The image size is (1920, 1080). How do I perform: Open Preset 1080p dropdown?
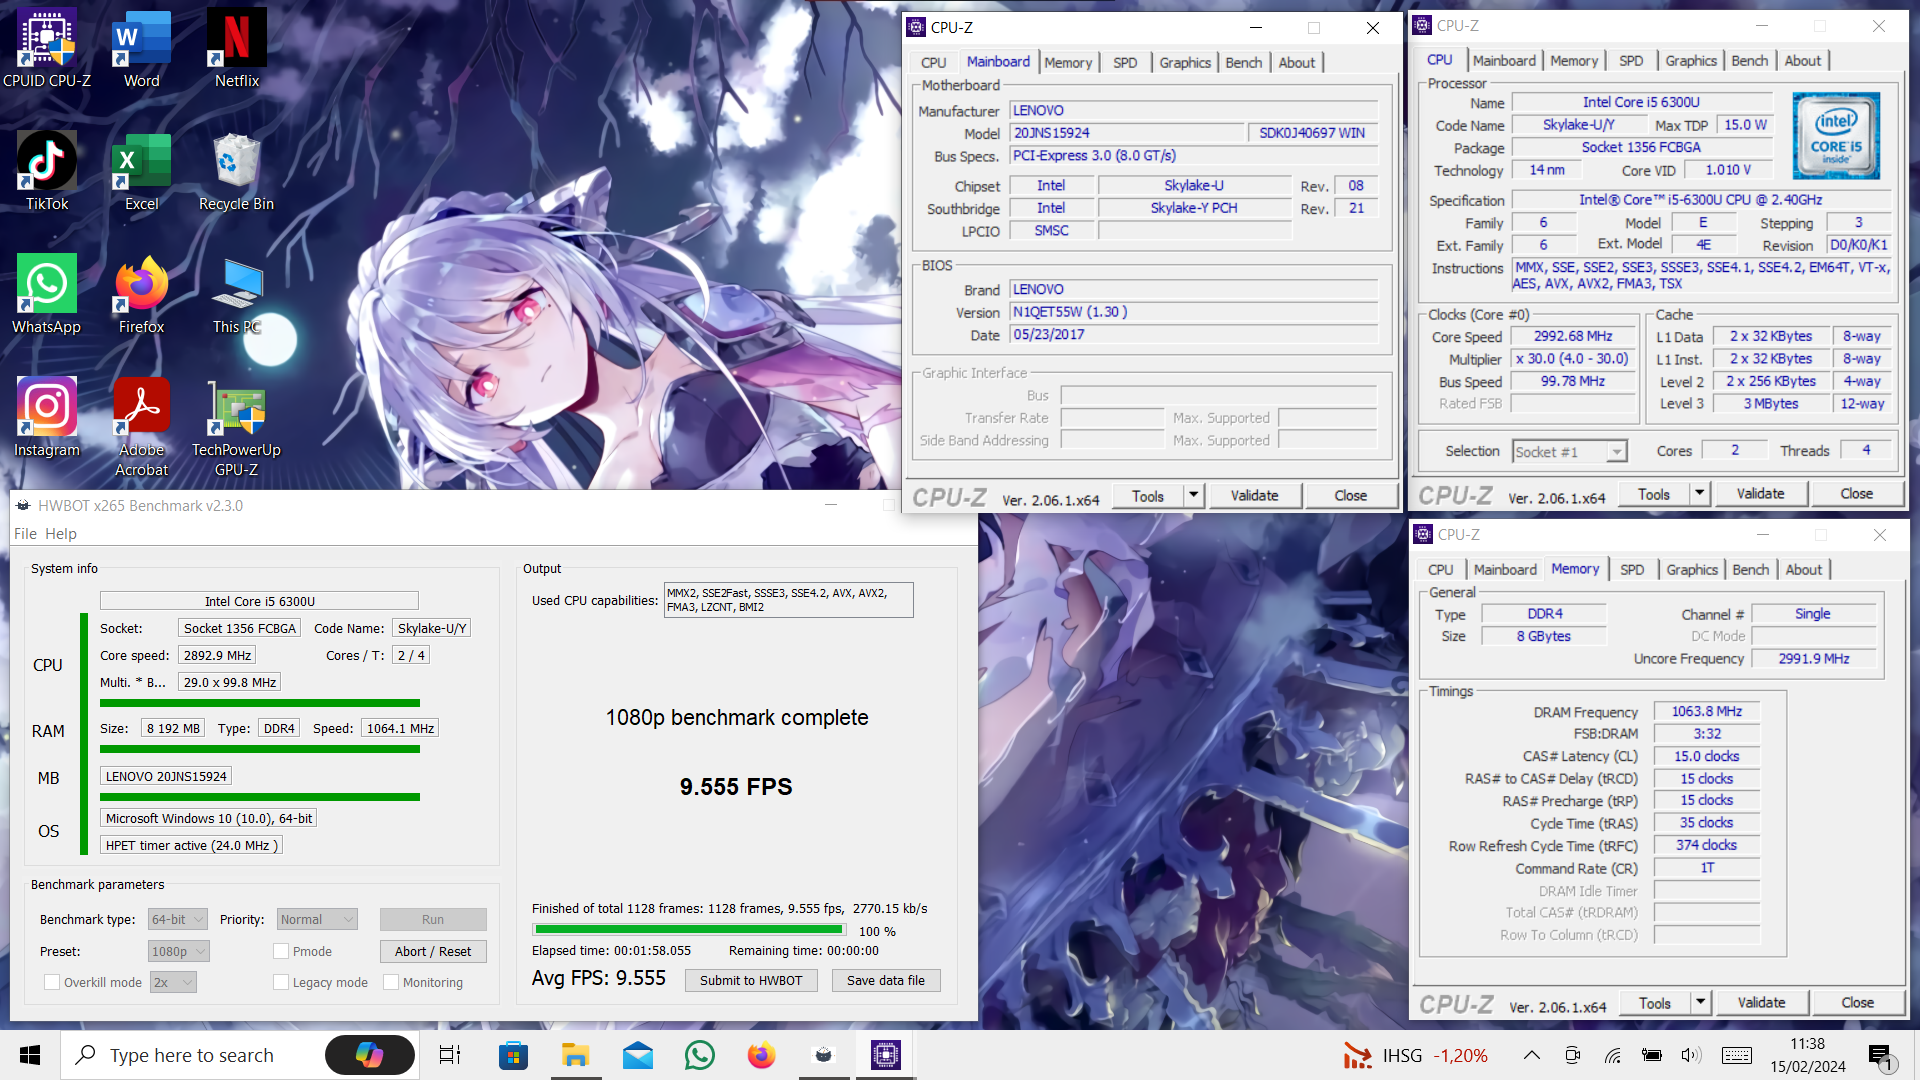pyautogui.click(x=179, y=951)
